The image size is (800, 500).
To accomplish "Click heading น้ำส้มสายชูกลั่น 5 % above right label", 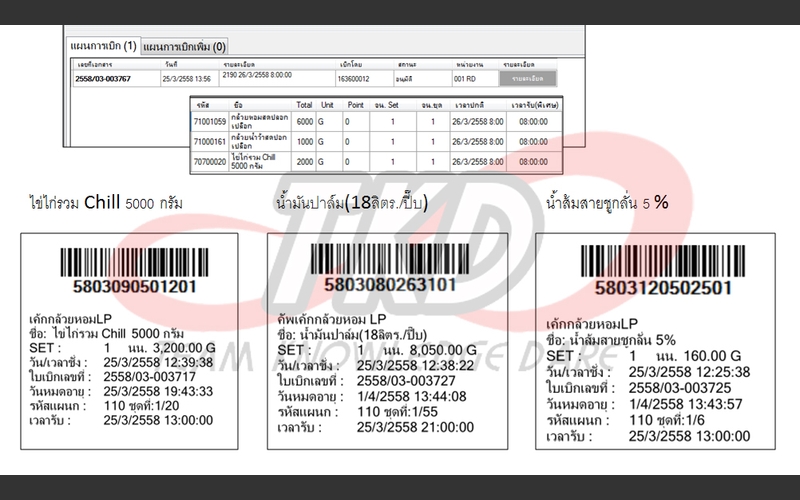I will pyautogui.click(x=607, y=203).
